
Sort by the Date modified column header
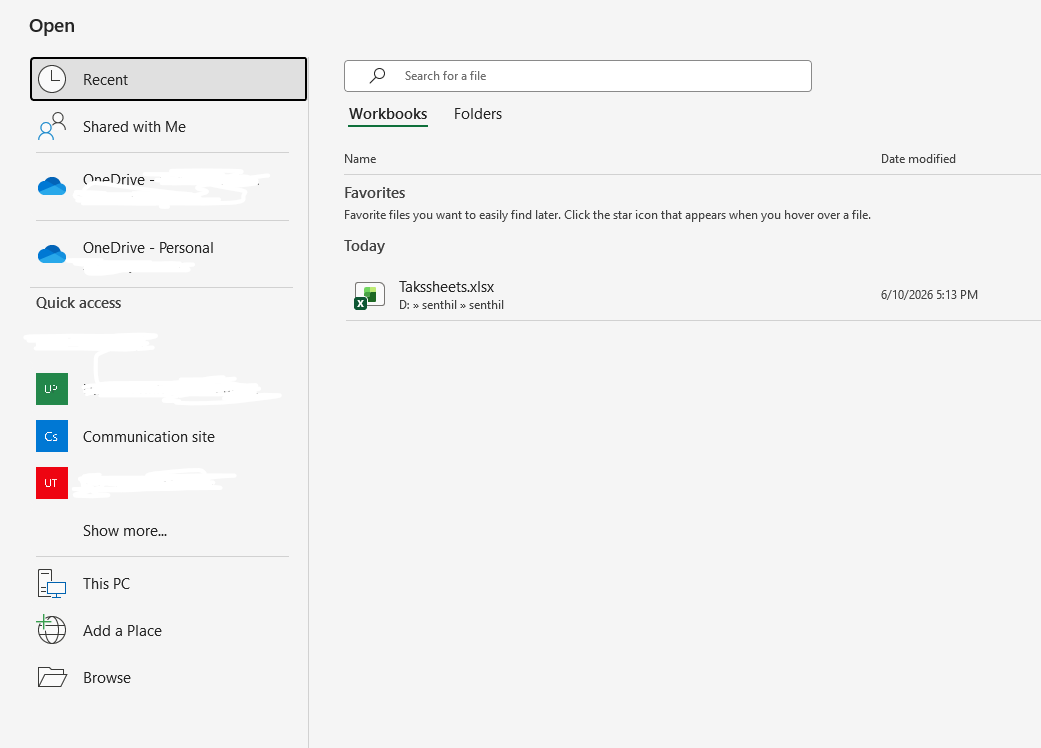tap(918, 159)
